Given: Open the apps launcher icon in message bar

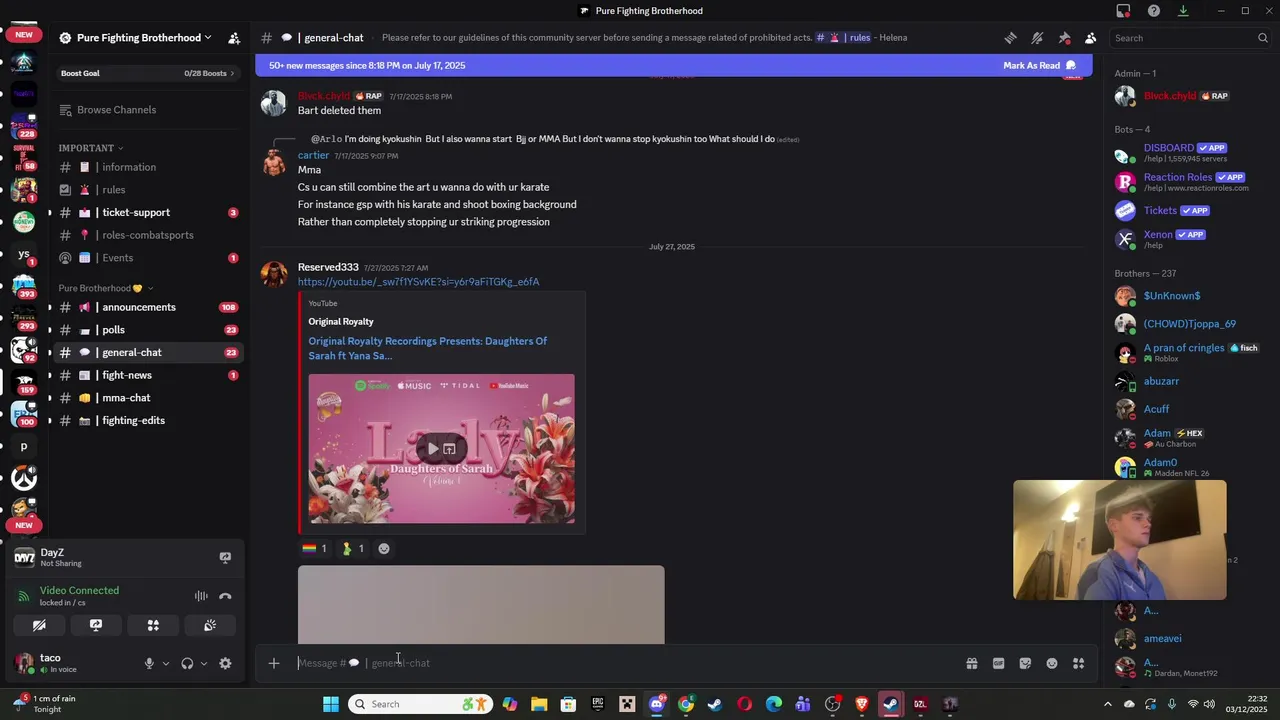Looking at the screenshot, I should click(1078, 663).
